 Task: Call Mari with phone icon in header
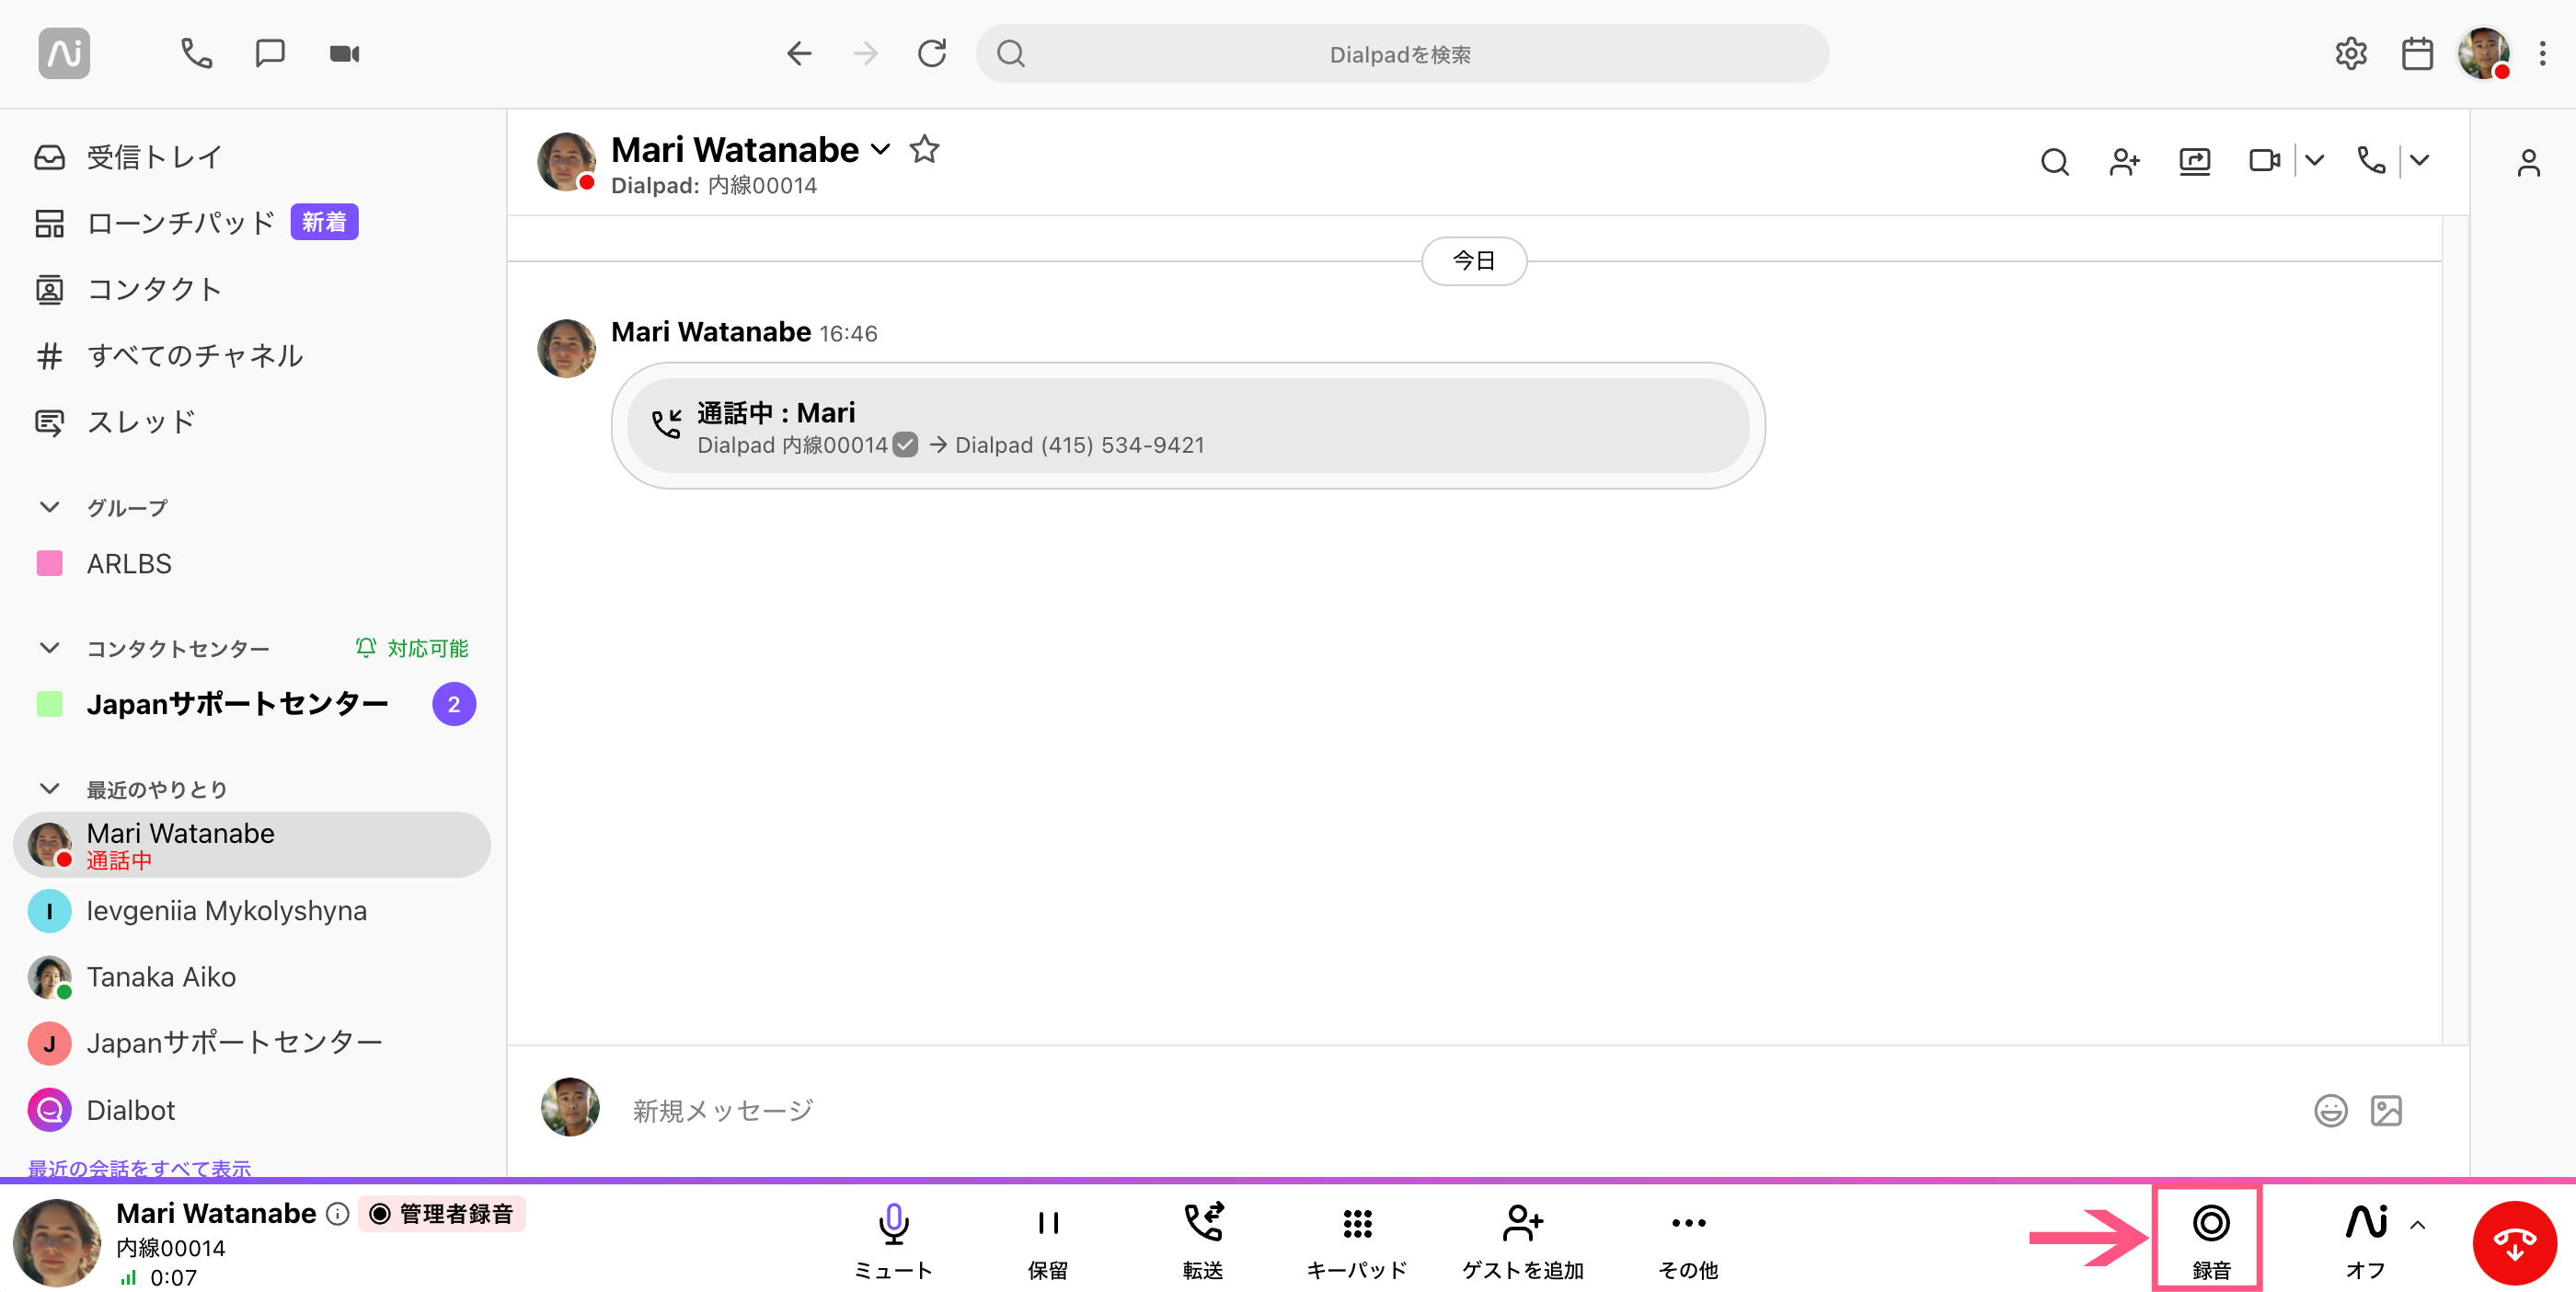tap(2371, 160)
